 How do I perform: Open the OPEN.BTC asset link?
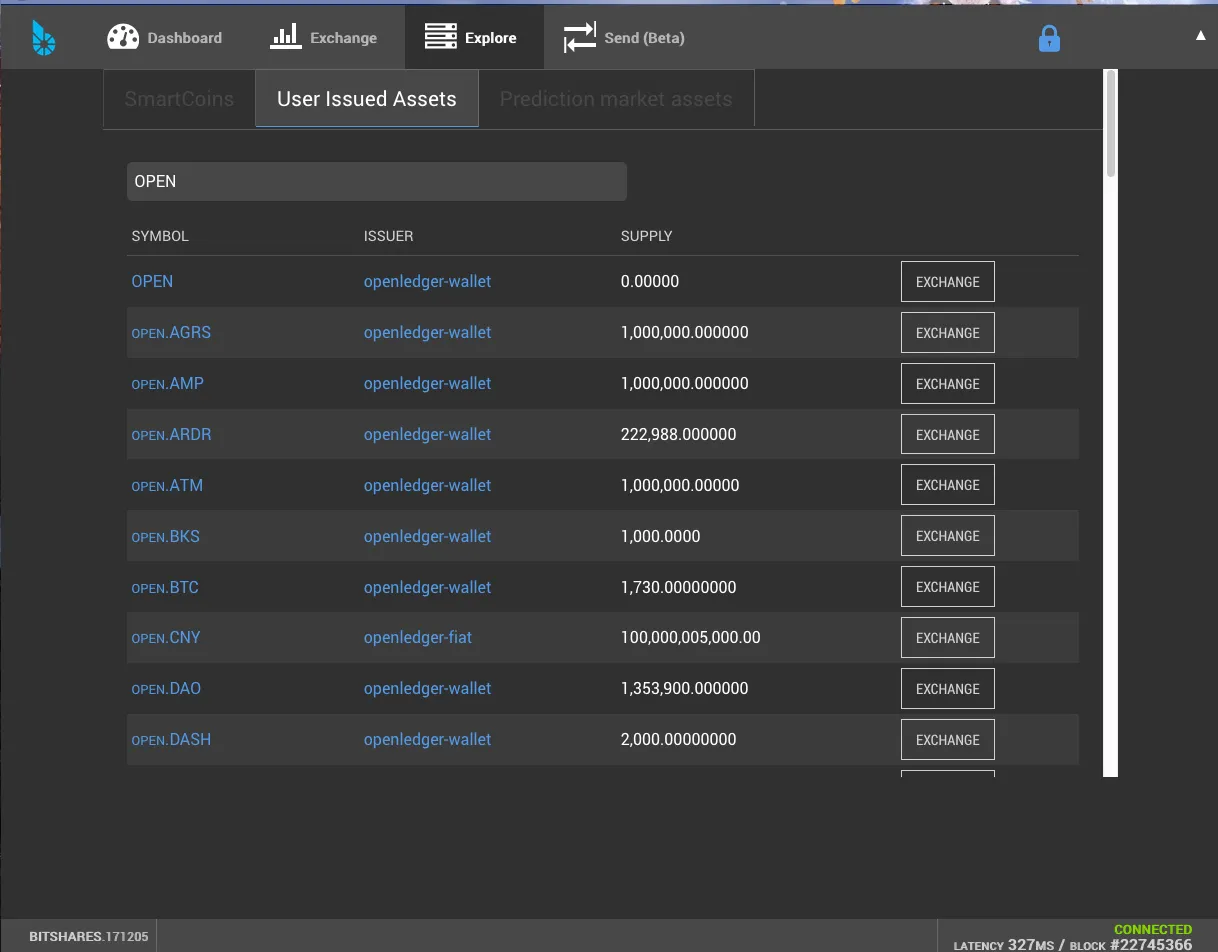click(x=165, y=588)
